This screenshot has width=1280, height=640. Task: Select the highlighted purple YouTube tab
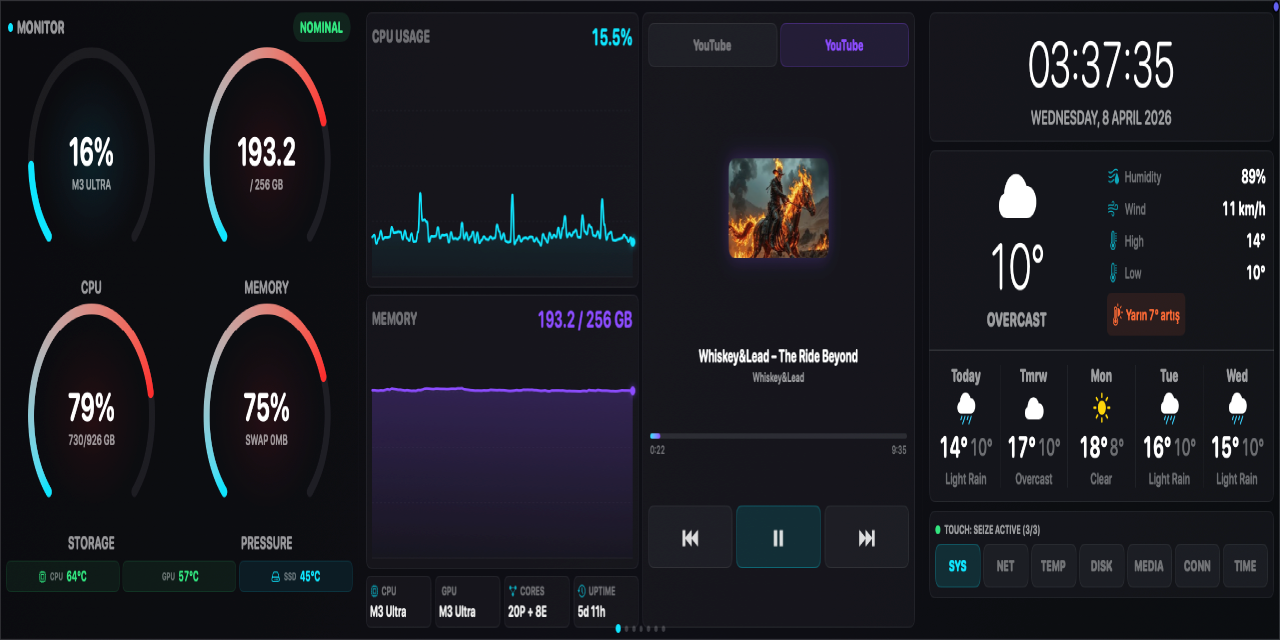pos(844,45)
